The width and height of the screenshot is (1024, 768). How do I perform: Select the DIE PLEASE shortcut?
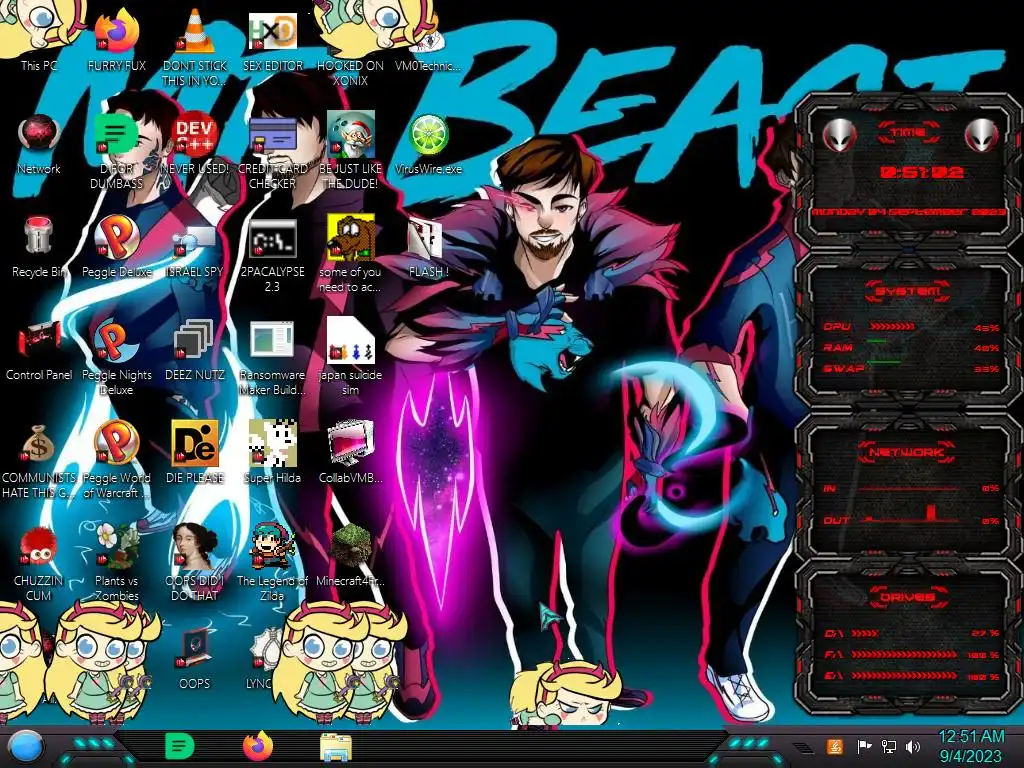(x=195, y=452)
